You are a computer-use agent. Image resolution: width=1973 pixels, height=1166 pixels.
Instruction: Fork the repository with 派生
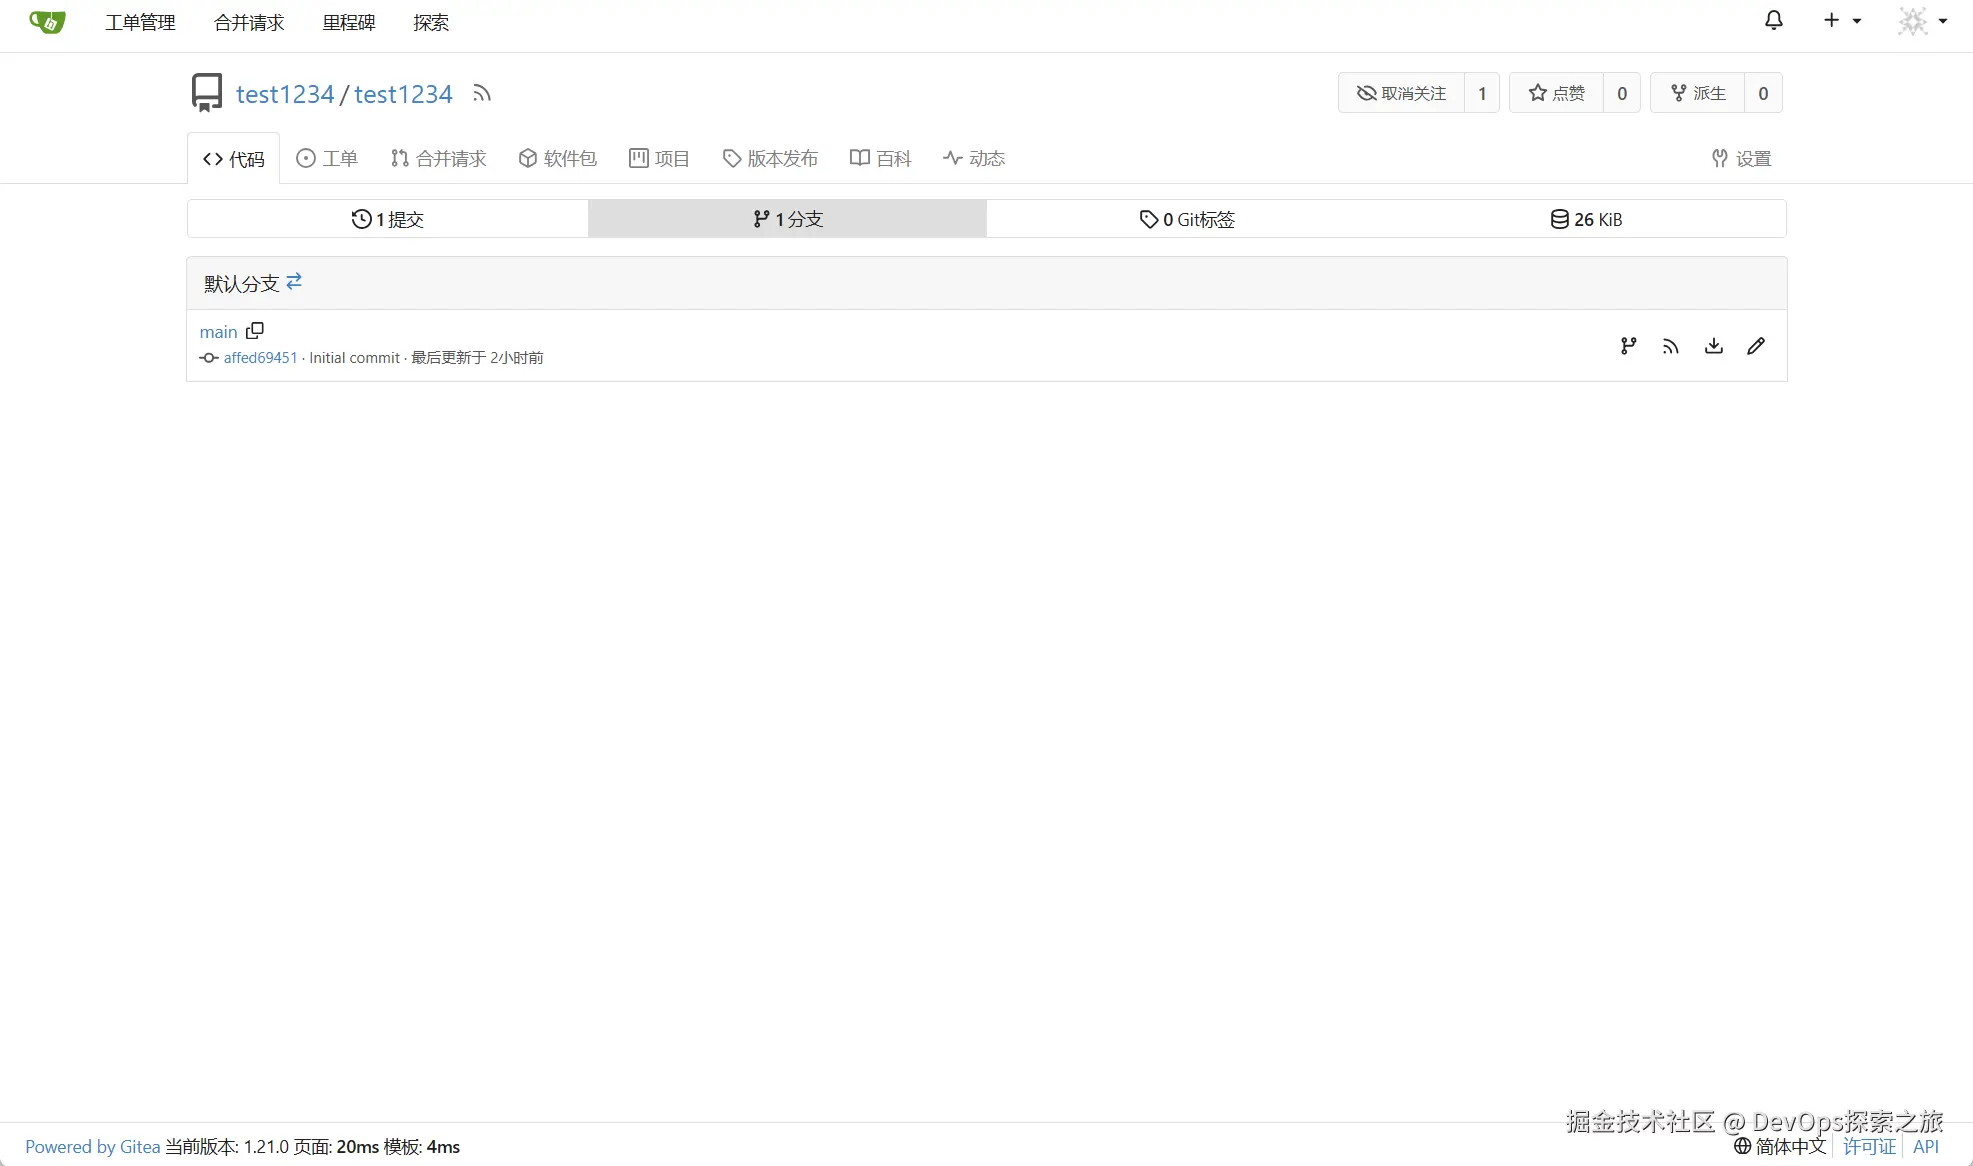[x=1698, y=93]
